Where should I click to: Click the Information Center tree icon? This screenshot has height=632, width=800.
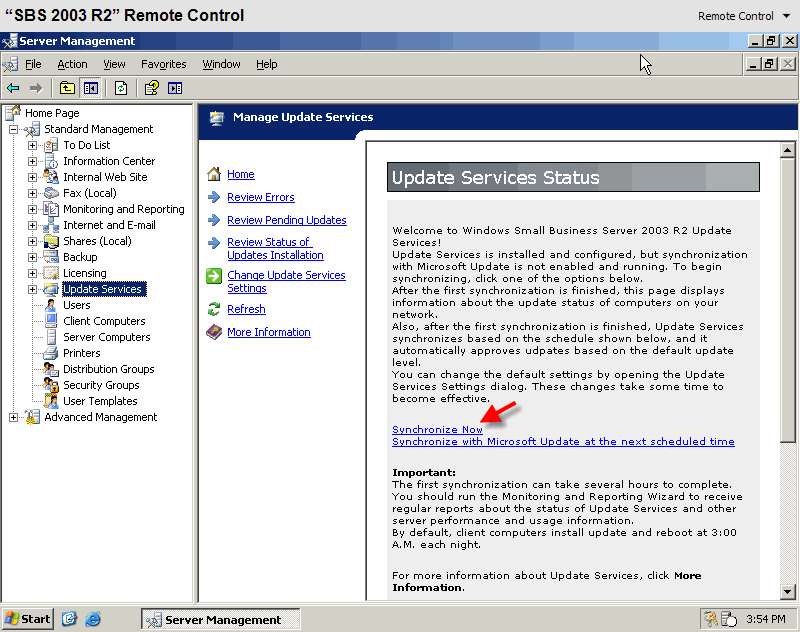click(51, 161)
